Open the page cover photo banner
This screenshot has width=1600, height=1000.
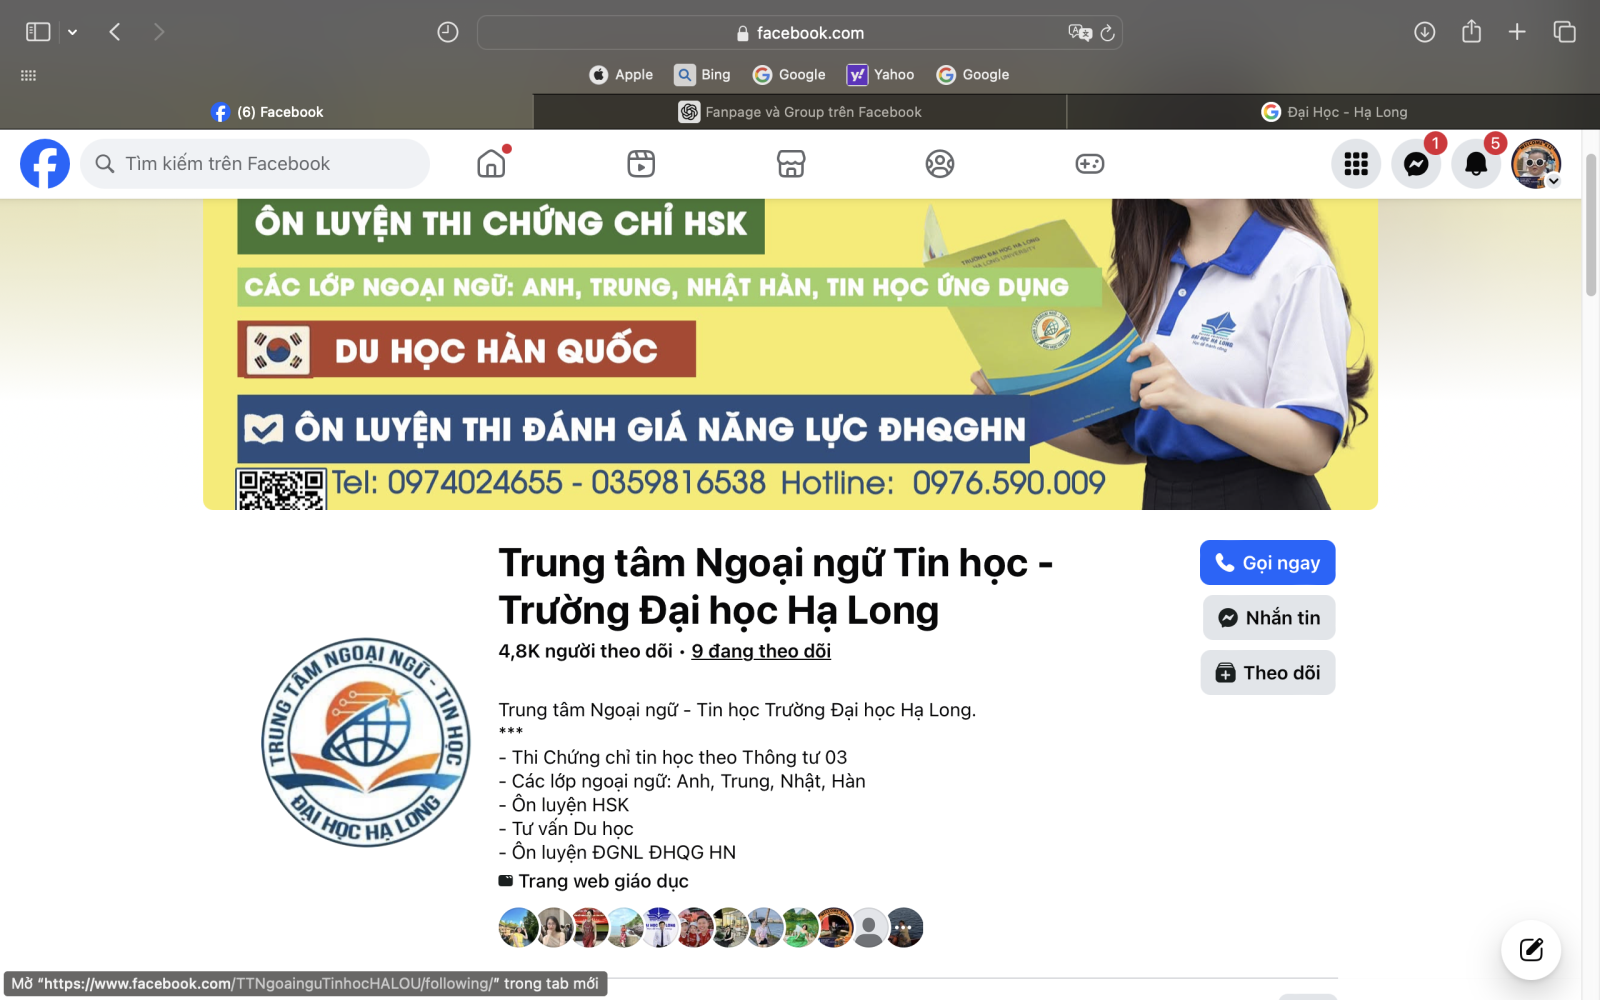point(790,354)
